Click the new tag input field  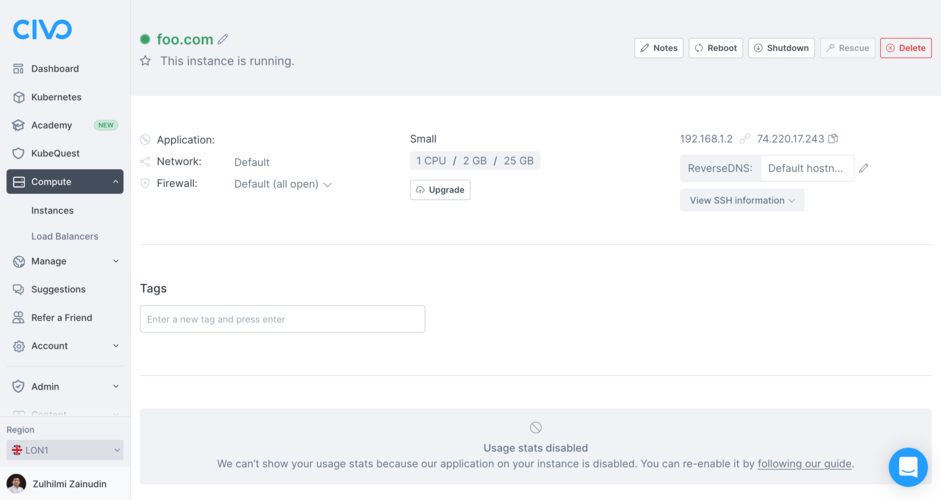(x=283, y=319)
